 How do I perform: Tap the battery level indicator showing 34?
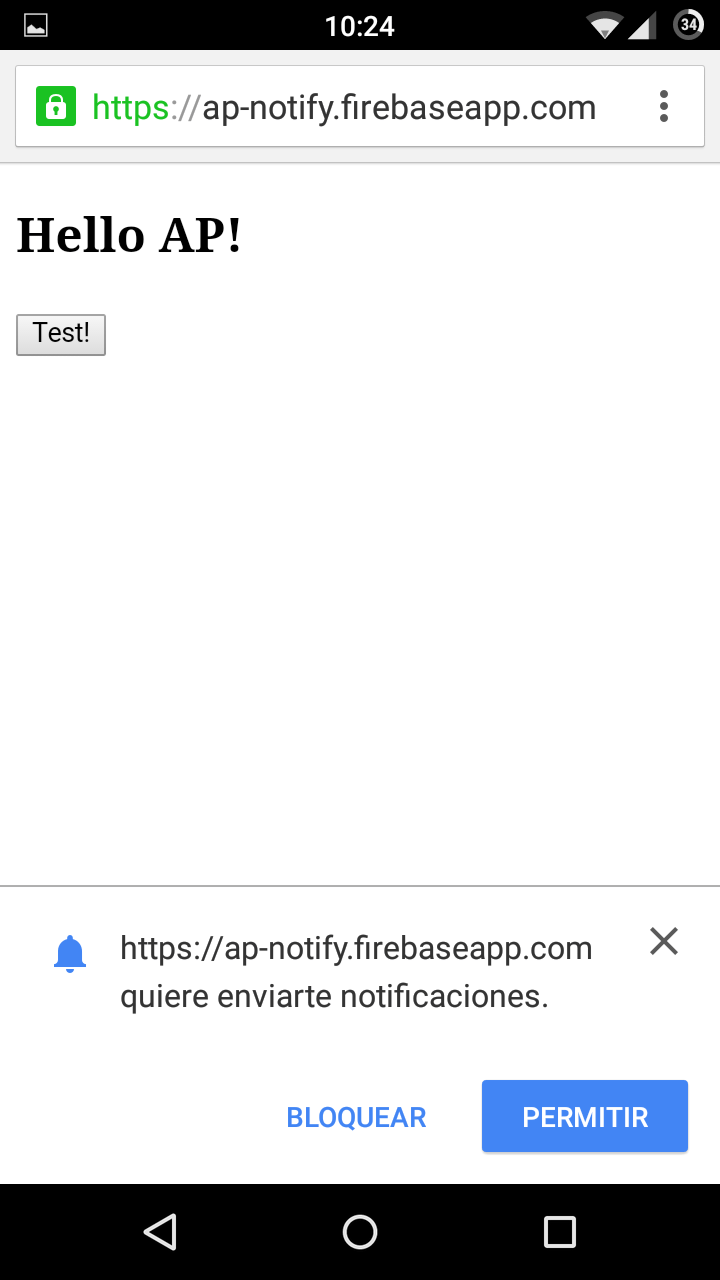(689, 25)
